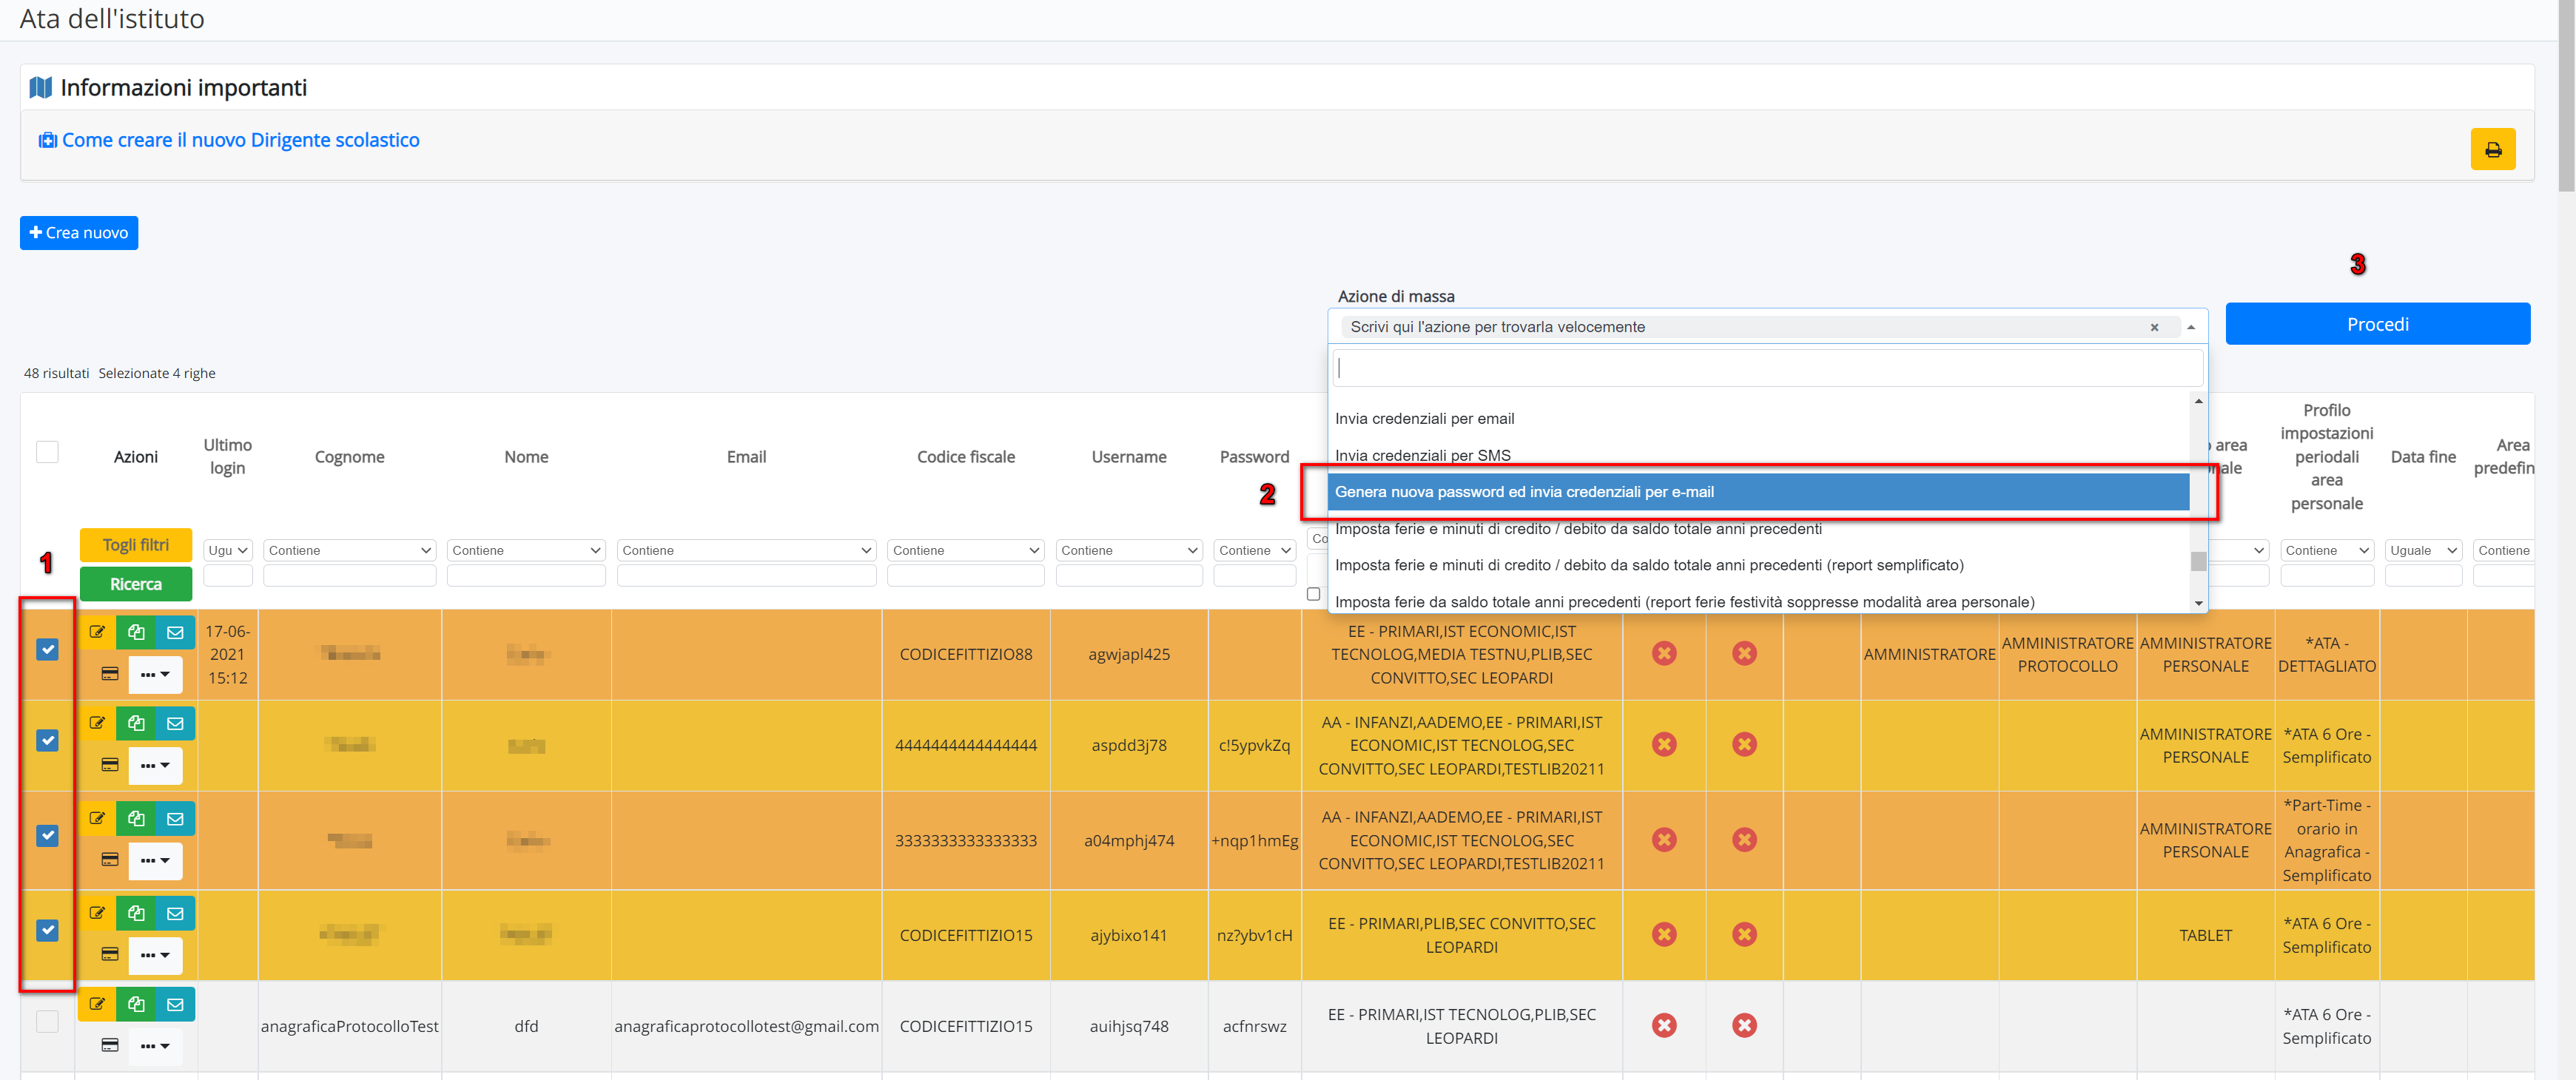The image size is (2576, 1080).
Task: Click first red X icon in agwjapl425 row
Action: click(1664, 654)
